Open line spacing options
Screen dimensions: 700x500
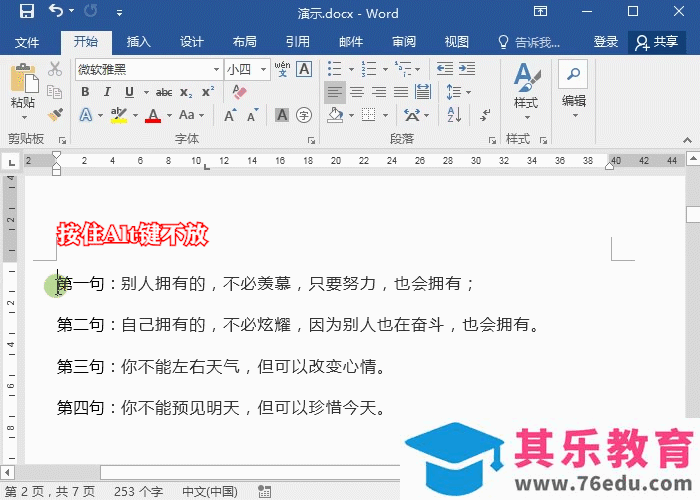coord(458,92)
